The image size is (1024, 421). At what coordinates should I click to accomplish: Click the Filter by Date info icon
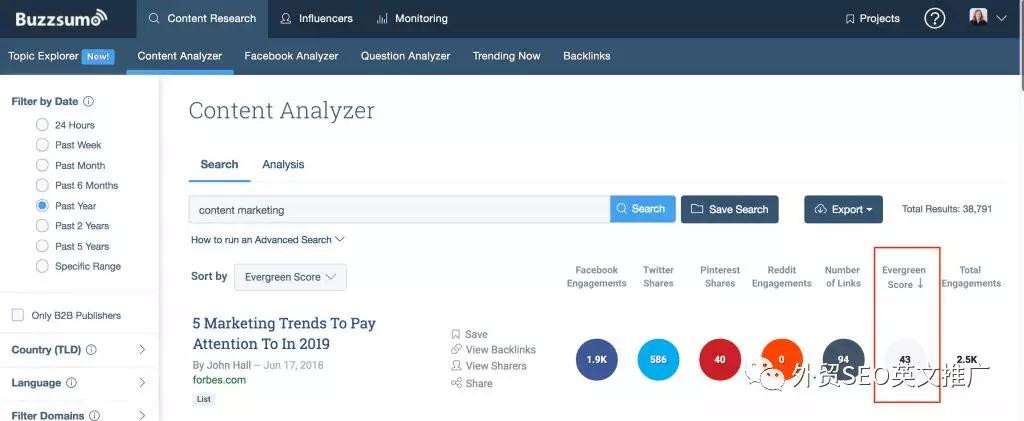[89, 102]
